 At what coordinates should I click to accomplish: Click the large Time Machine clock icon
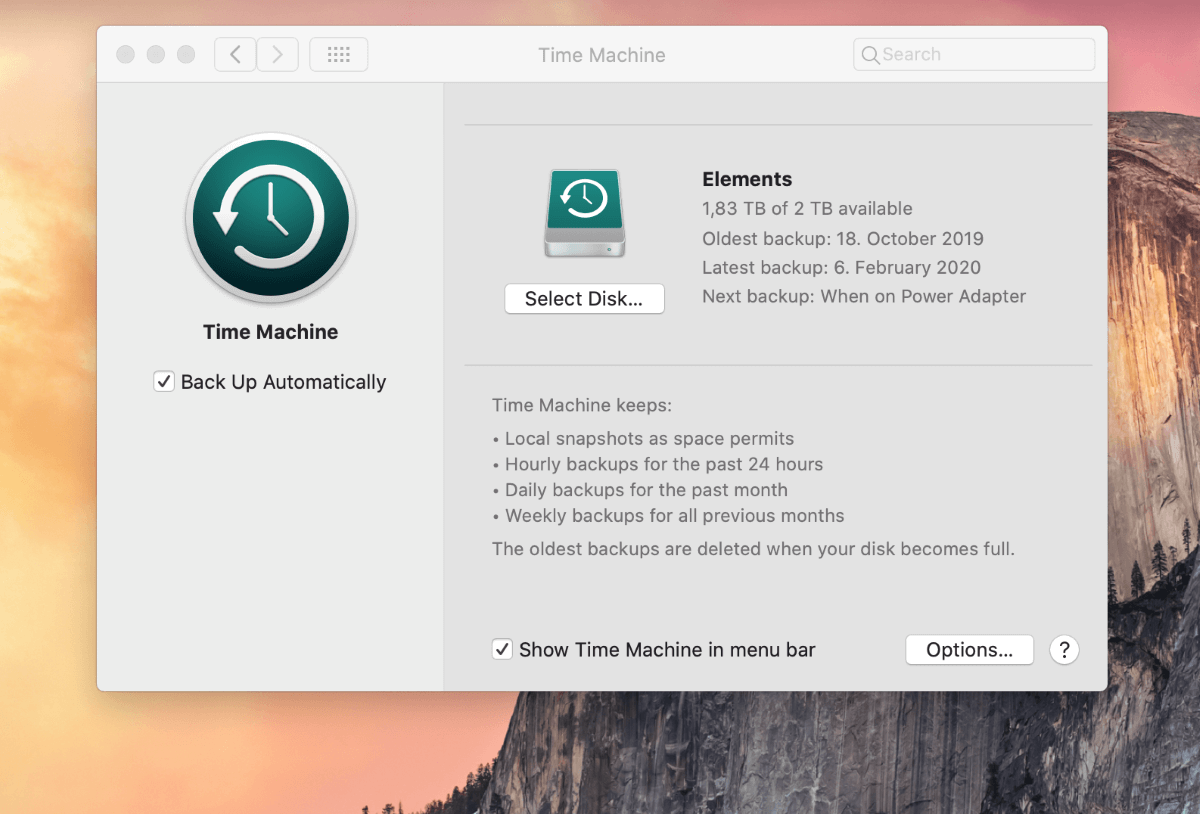tap(271, 218)
